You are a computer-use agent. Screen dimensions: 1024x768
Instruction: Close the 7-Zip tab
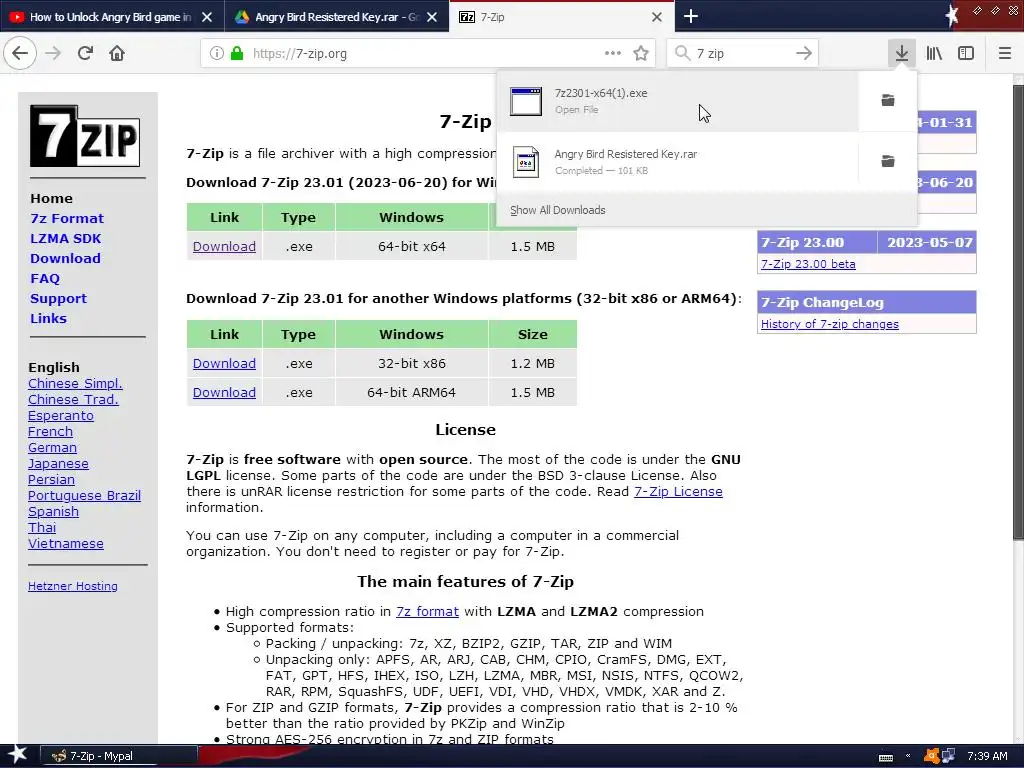tap(657, 17)
